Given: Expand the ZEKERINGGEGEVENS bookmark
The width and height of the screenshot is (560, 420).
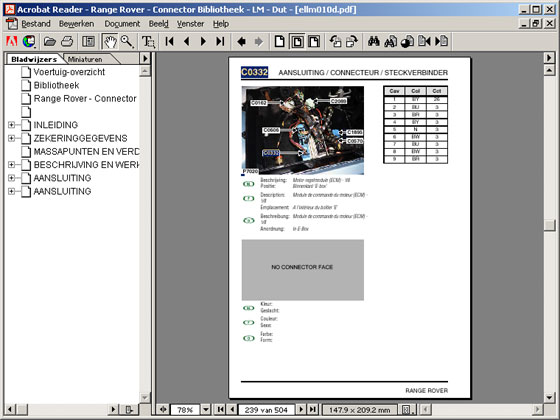Looking at the screenshot, I should [x=11, y=138].
